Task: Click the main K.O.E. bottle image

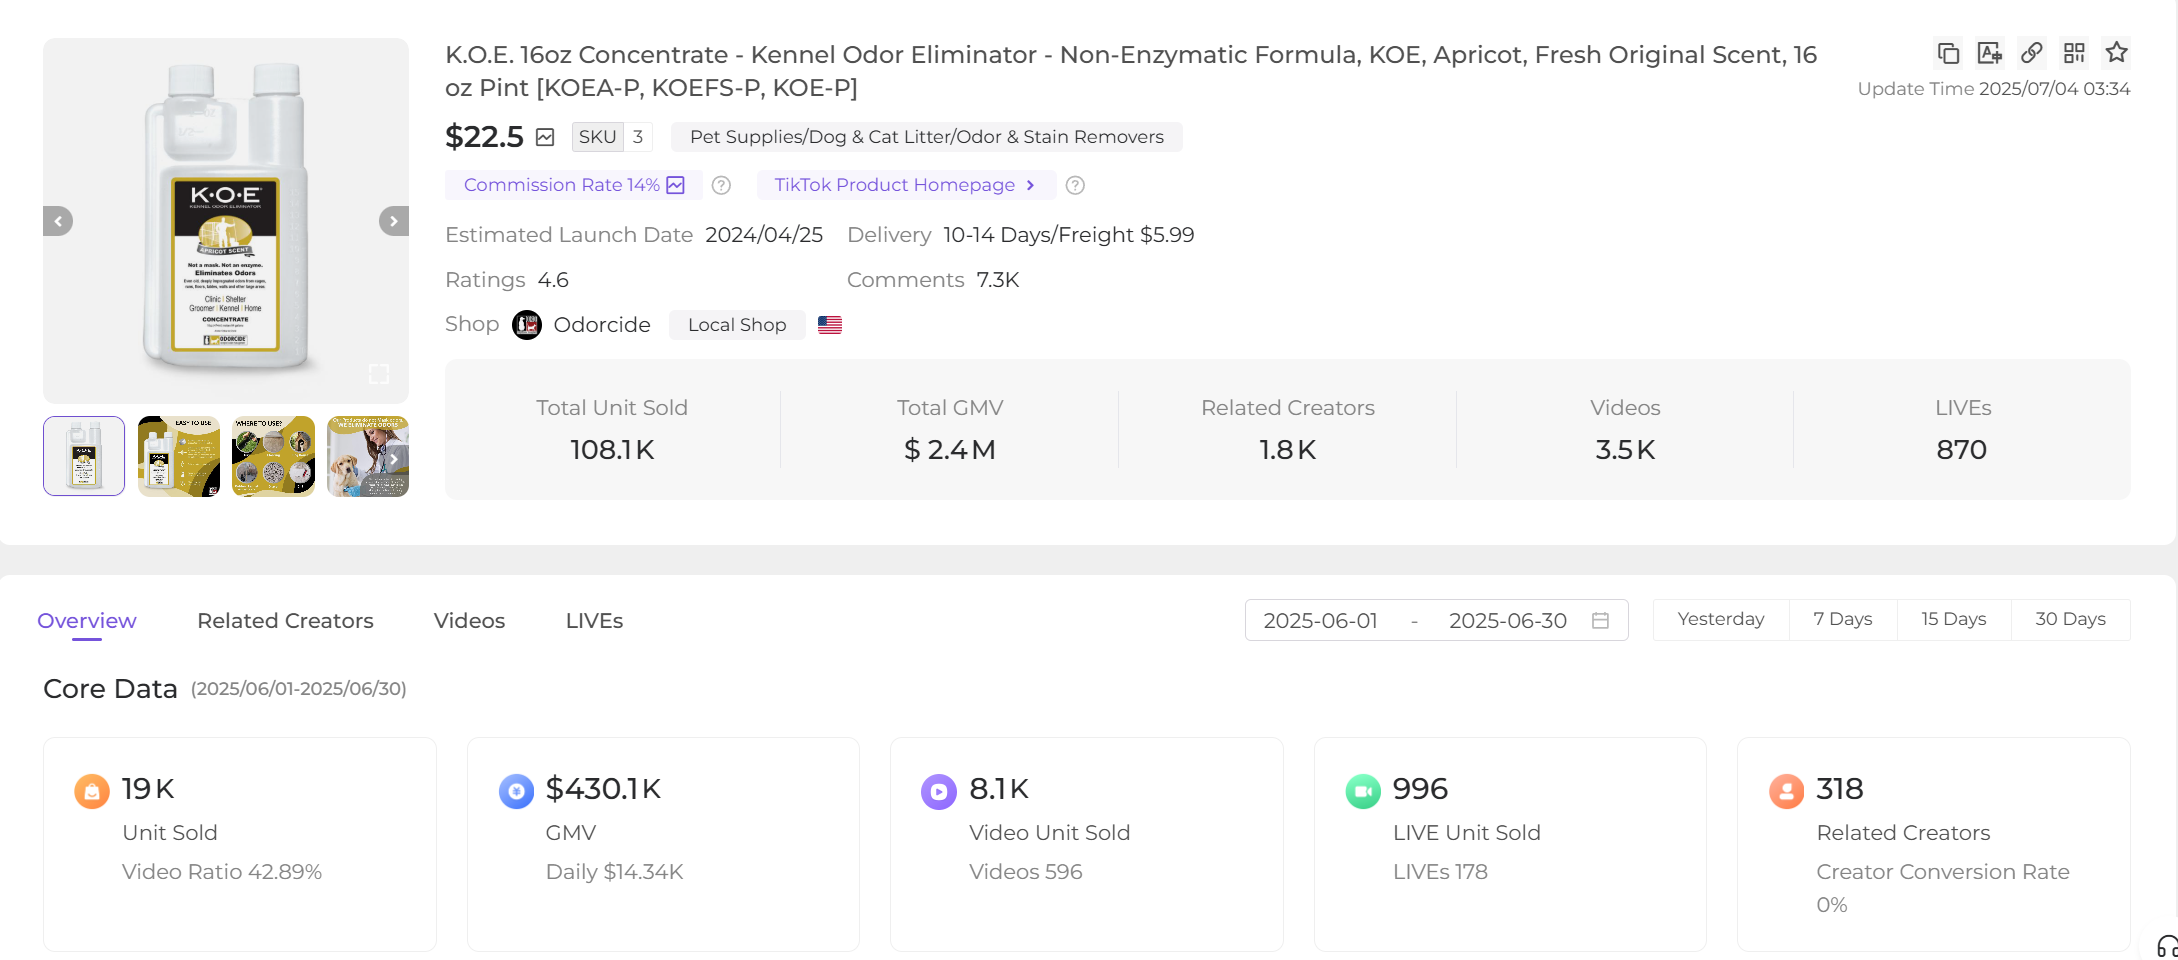Action: (226, 220)
